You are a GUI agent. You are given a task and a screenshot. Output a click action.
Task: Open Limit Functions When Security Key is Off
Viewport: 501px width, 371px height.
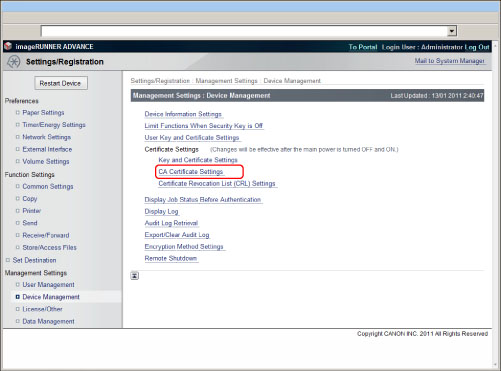coord(204,126)
